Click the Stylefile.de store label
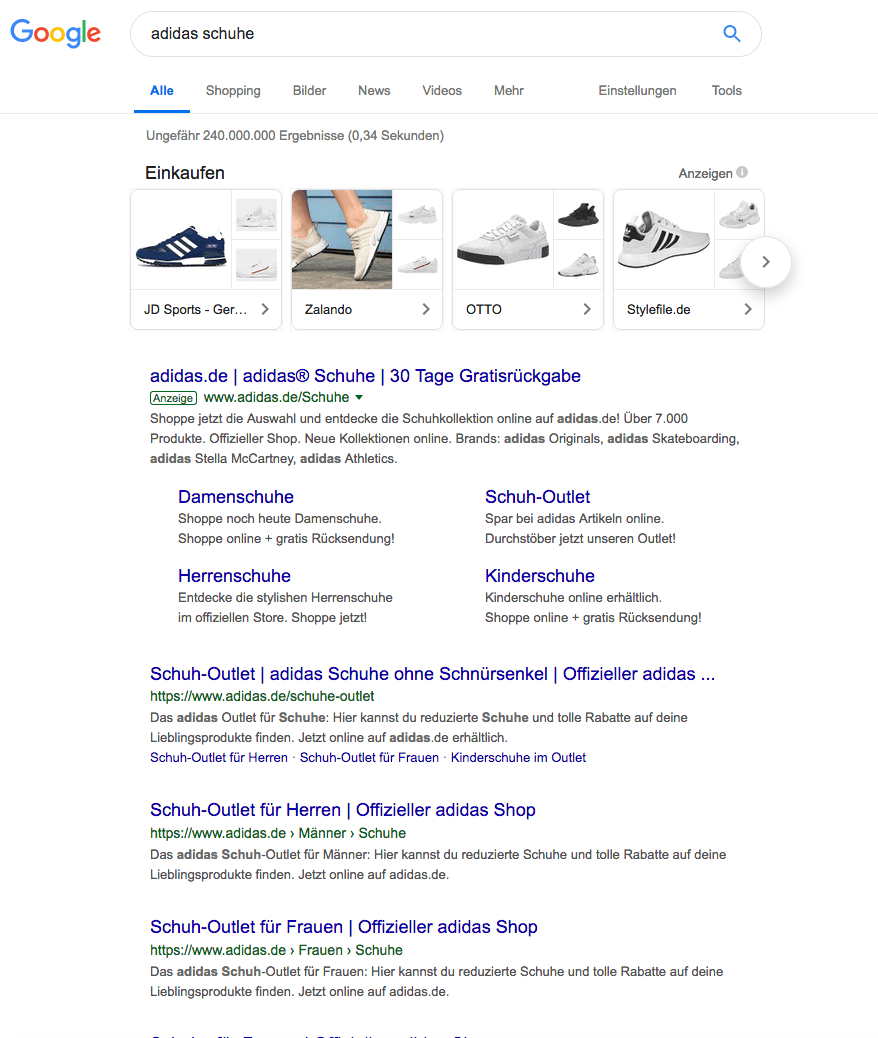 (x=658, y=309)
